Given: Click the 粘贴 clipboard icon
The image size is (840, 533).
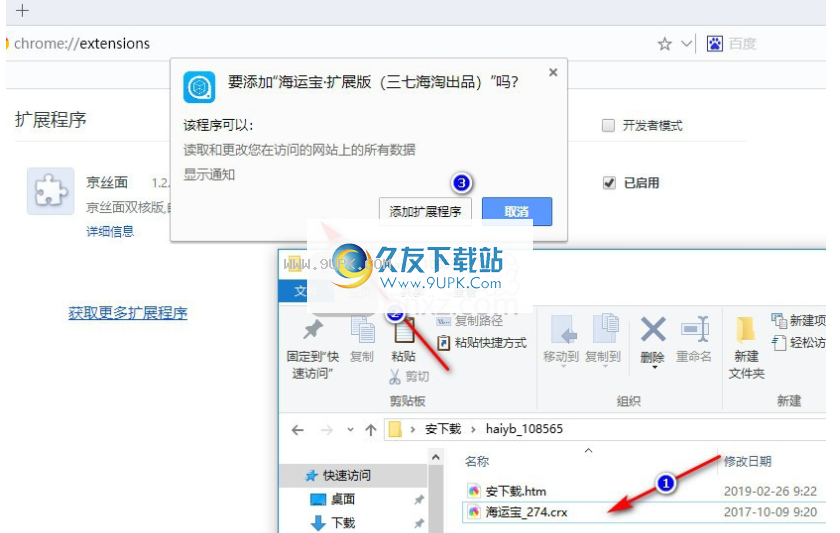Looking at the screenshot, I should pos(404,330).
